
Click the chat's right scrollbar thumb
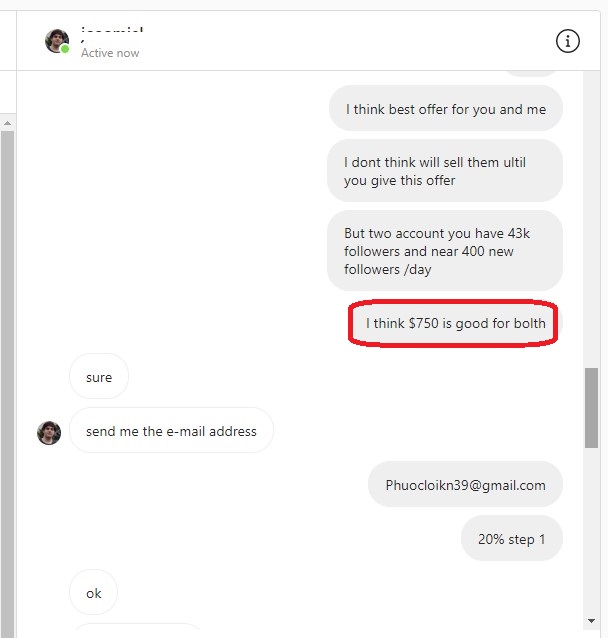592,406
